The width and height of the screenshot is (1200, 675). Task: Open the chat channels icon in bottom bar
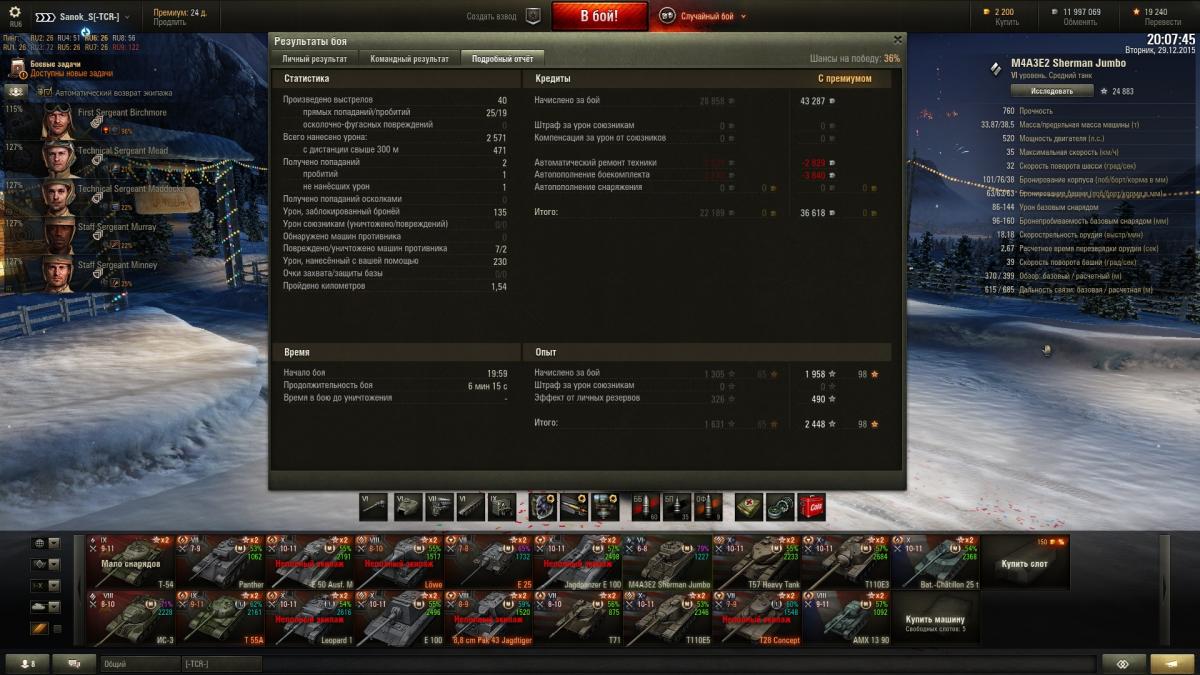(x=73, y=664)
